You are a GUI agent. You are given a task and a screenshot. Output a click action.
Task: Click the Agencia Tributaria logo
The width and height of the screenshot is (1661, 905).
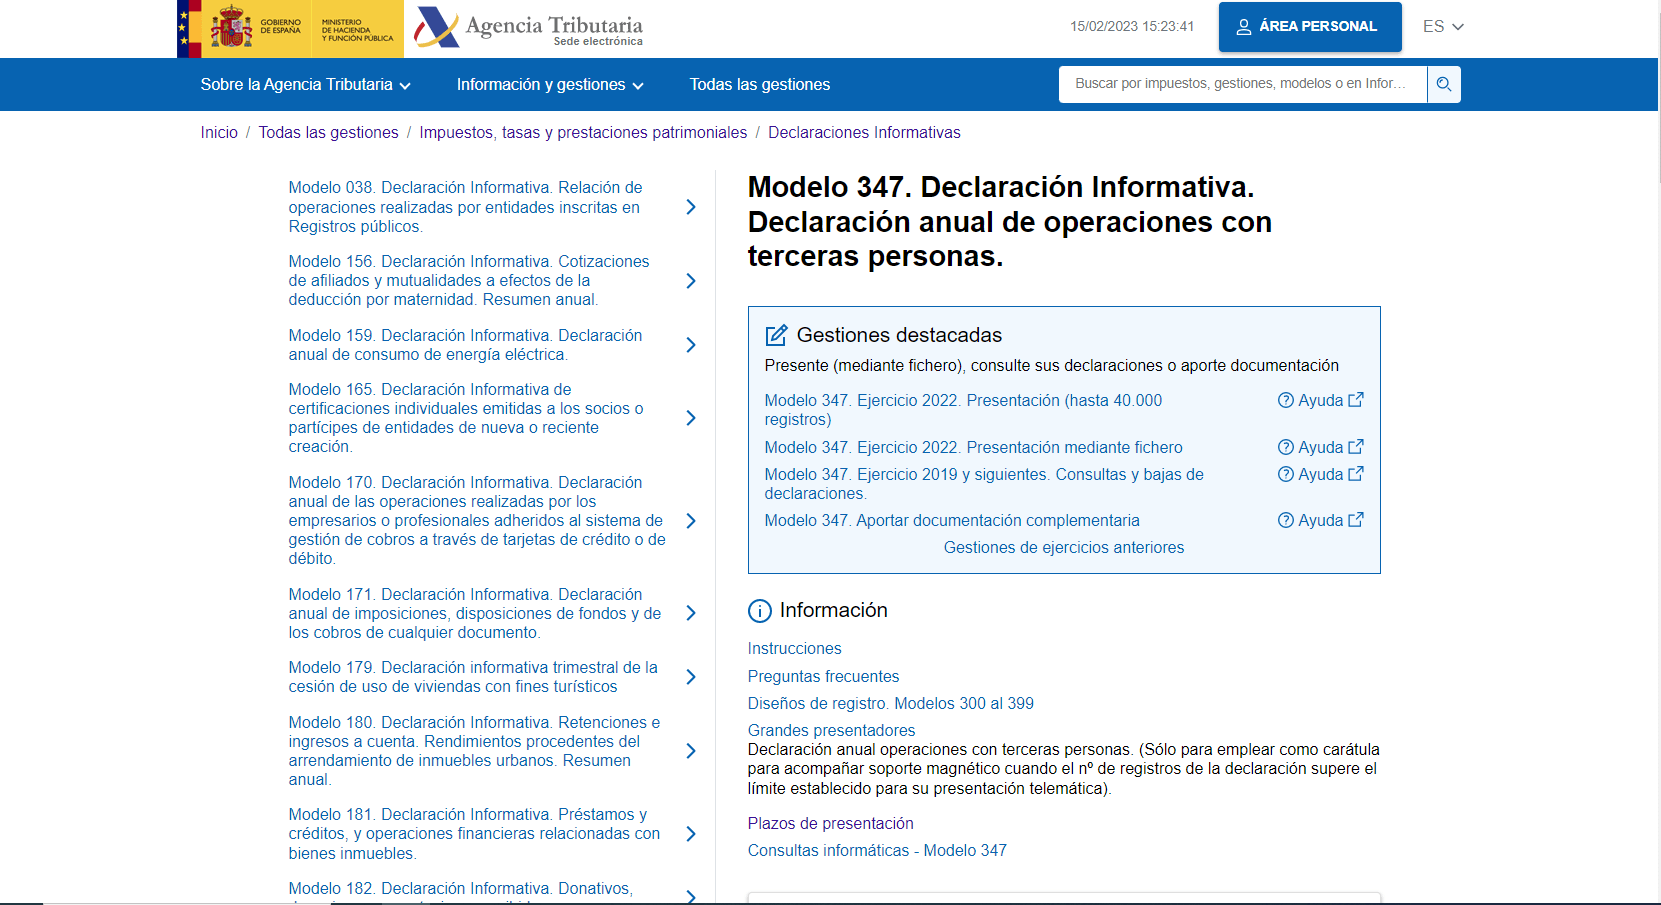click(x=529, y=28)
